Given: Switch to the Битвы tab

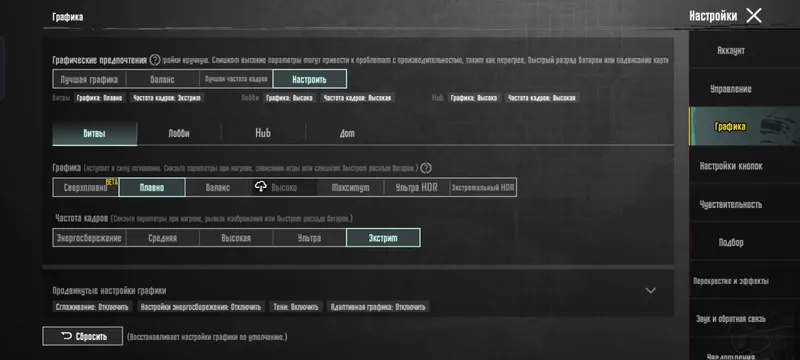Looking at the screenshot, I should click(94, 134).
